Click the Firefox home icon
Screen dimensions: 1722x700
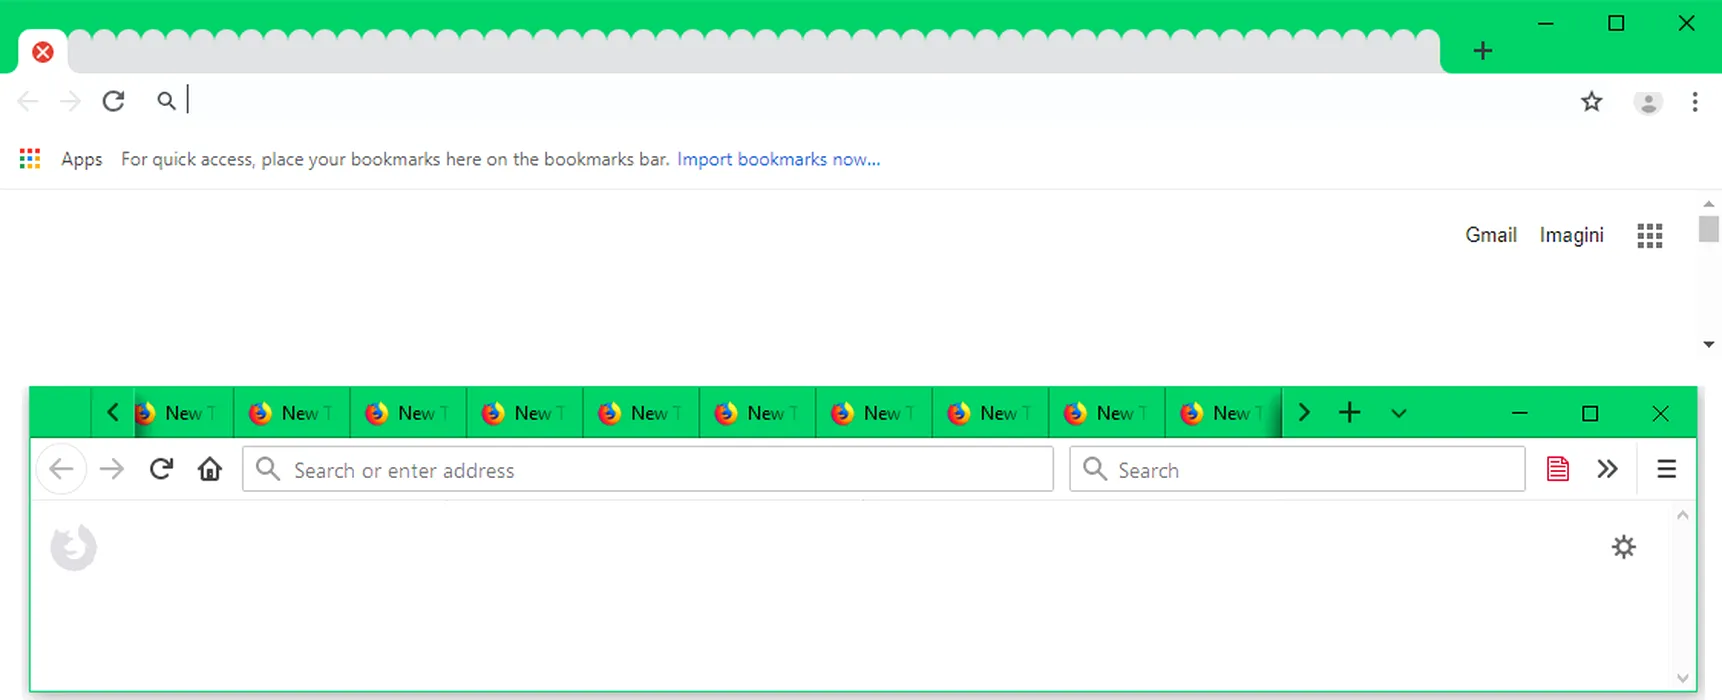(209, 469)
